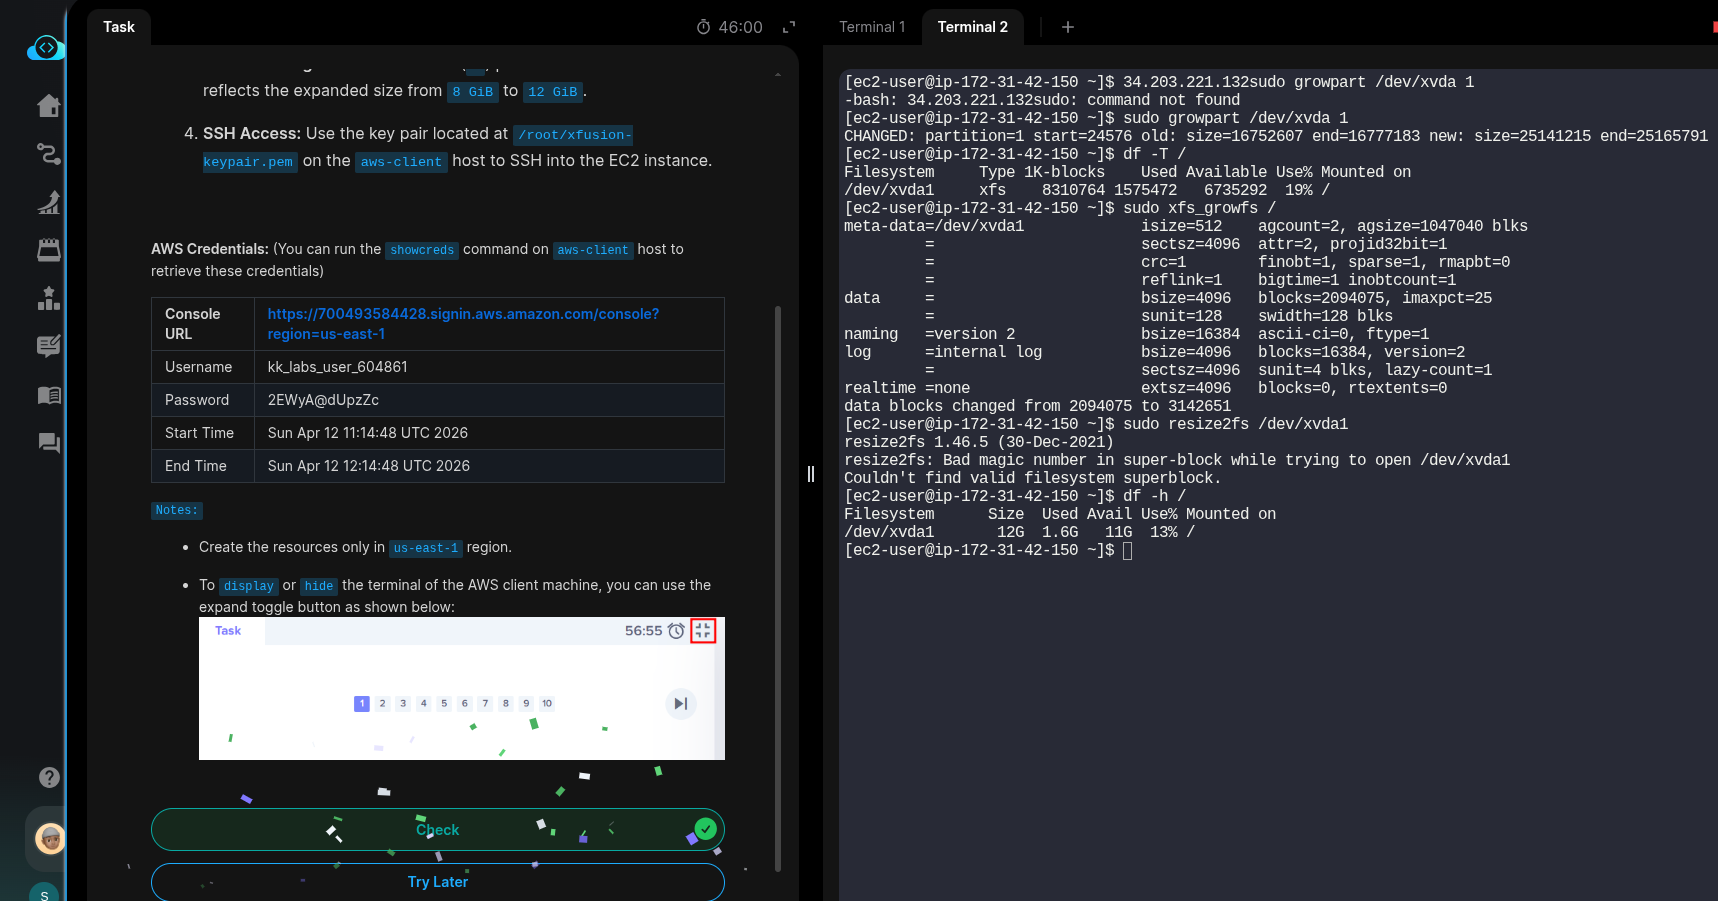Open the learning paths route icon
Viewport: 1718px width, 901px height.
(x=48, y=154)
